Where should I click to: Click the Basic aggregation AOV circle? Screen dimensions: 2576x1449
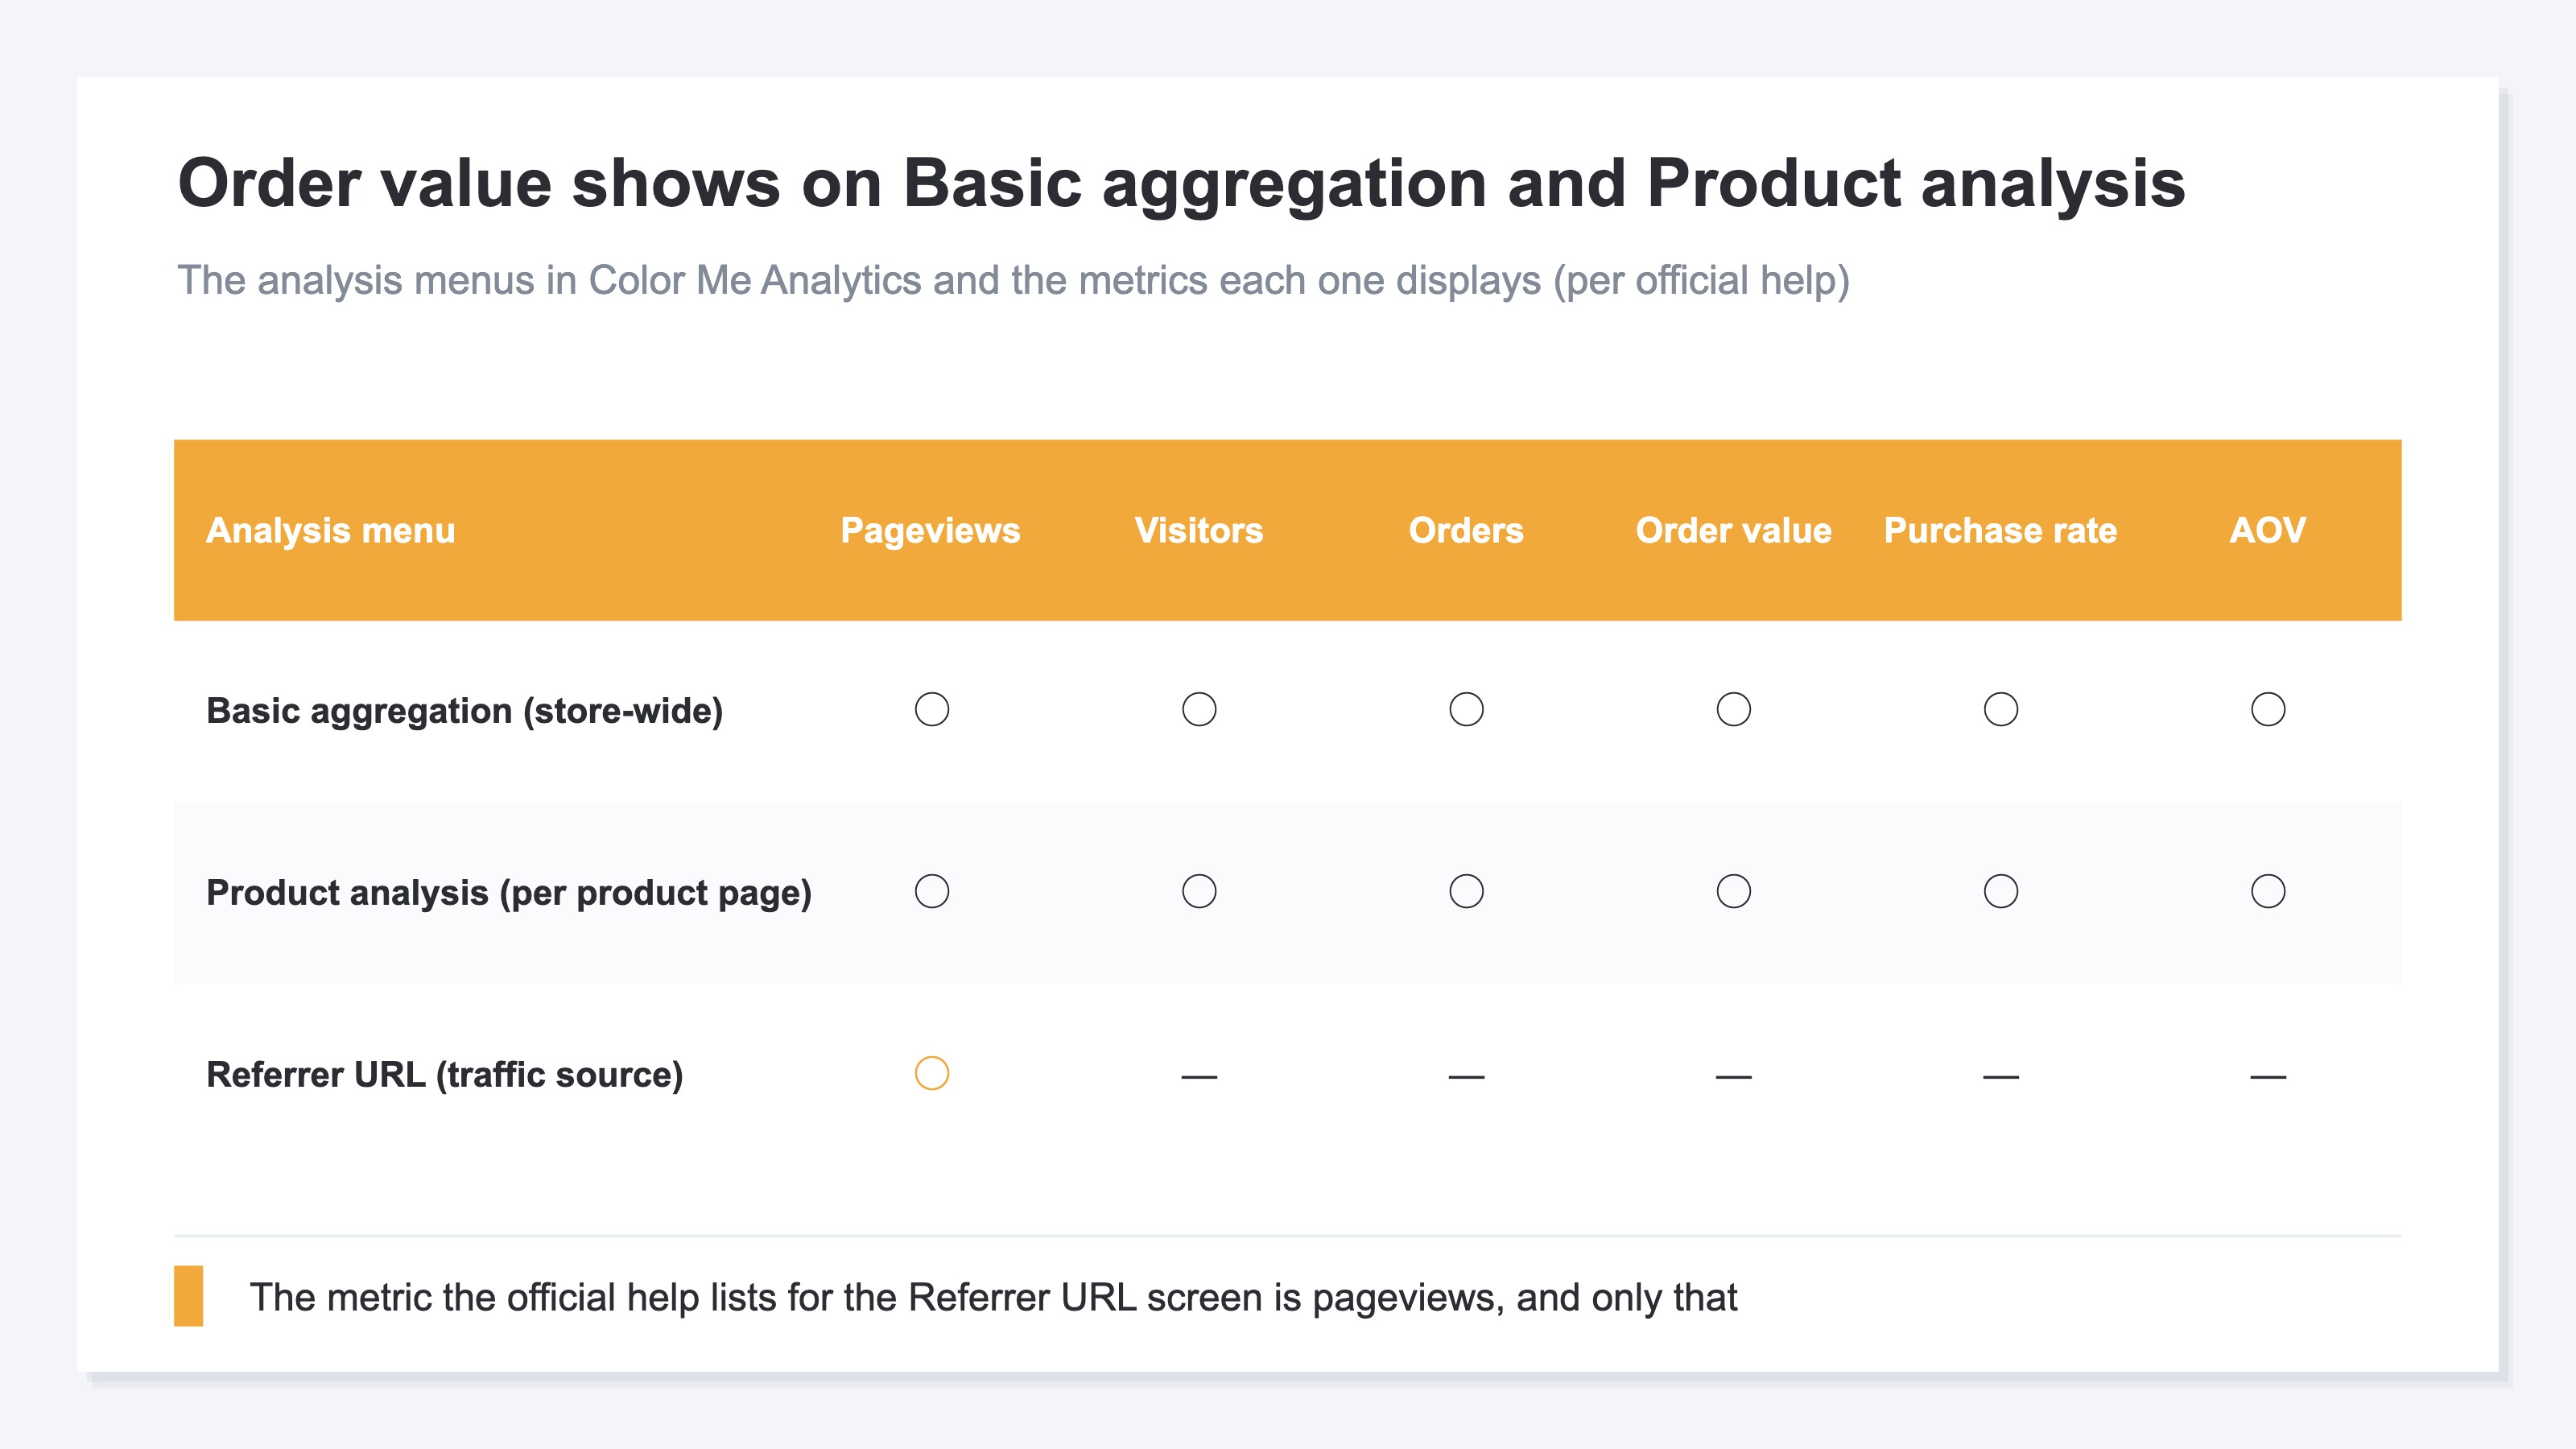pyautogui.click(x=2267, y=710)
